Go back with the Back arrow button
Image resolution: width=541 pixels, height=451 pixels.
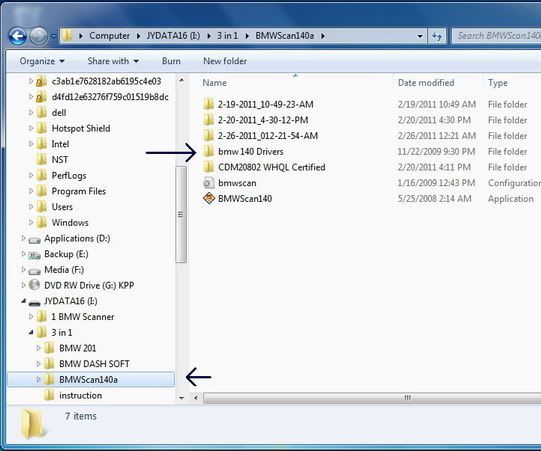(18, 36)
